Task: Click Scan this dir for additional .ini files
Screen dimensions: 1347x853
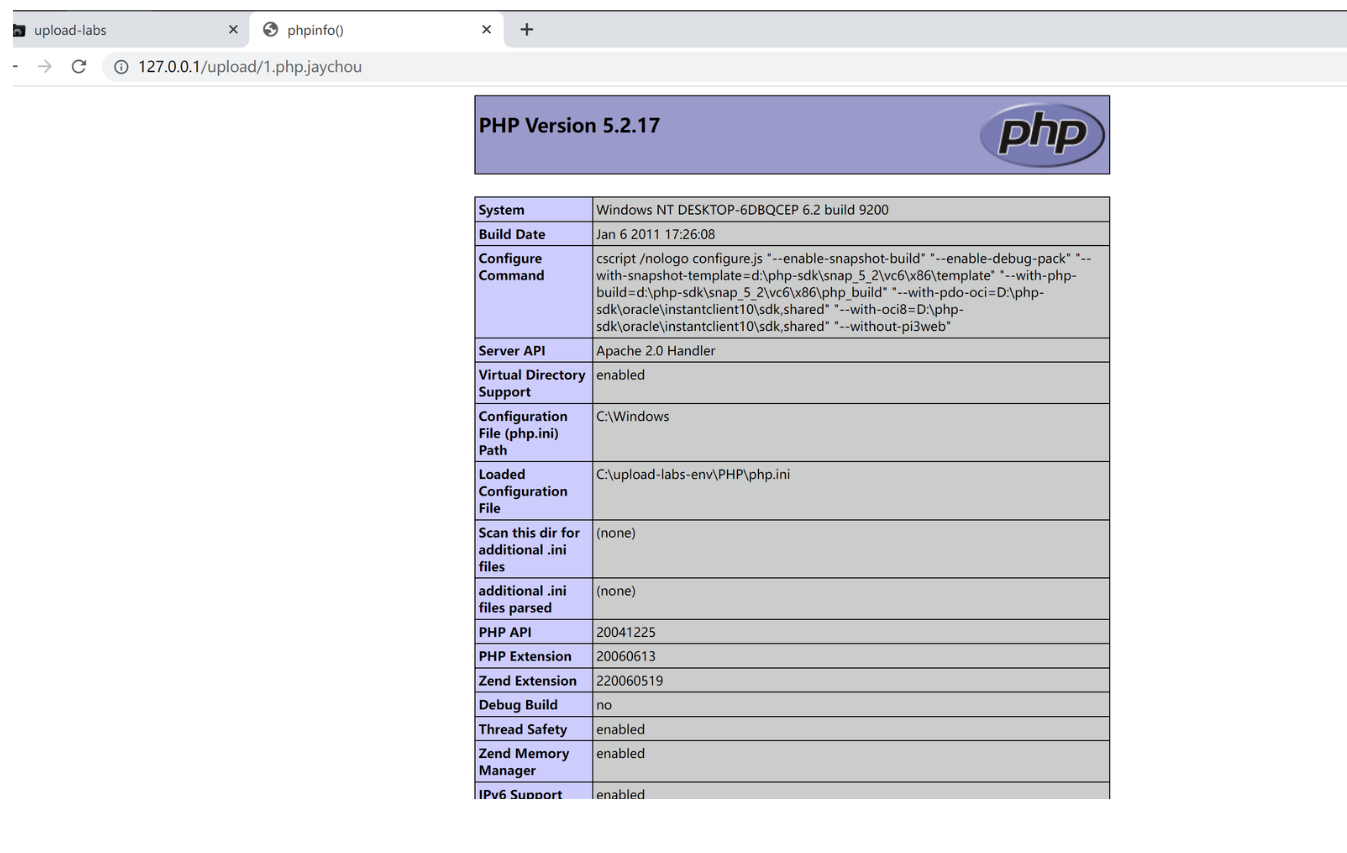Action: 529,549
